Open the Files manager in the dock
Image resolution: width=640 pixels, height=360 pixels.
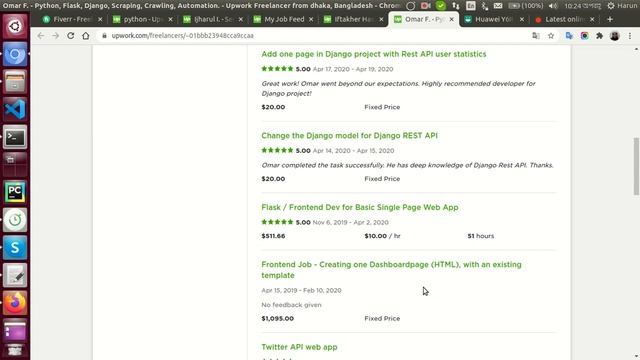(15, 82)
